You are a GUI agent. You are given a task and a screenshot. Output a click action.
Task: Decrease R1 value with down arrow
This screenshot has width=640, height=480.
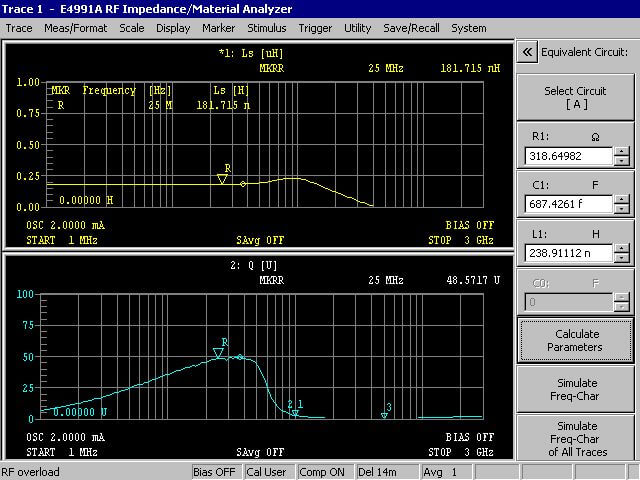tap(622, 160)
